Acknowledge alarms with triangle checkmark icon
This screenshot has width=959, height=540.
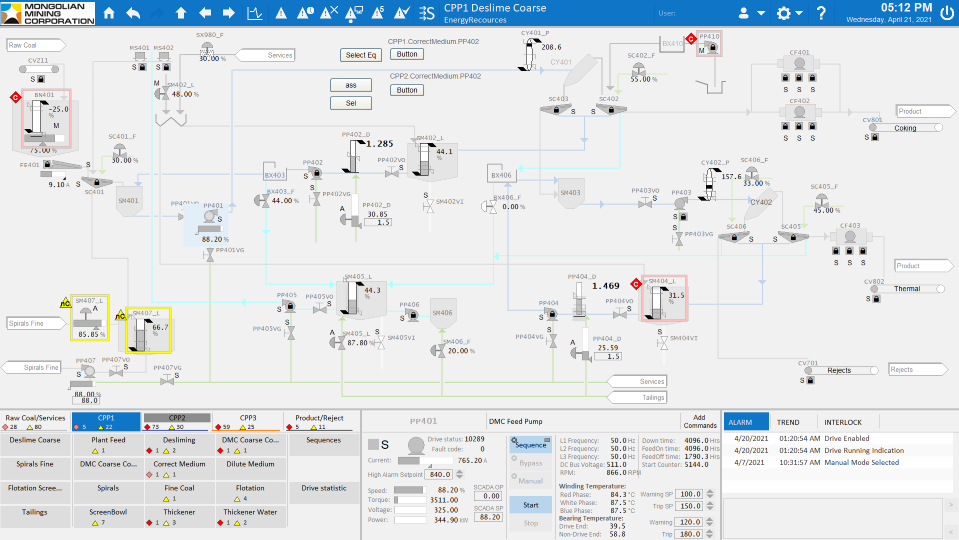coord(402,13)
